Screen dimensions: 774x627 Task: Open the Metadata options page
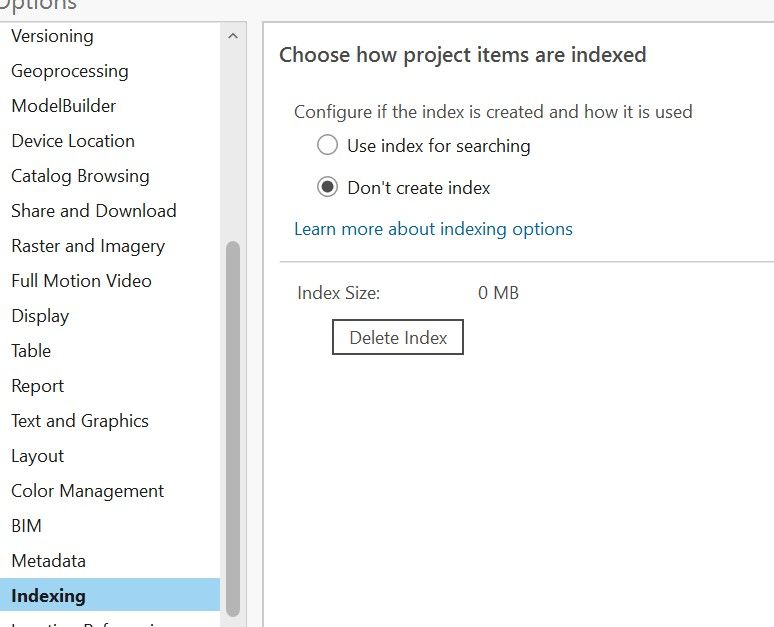pyautogui.click(x=48, y=561)
